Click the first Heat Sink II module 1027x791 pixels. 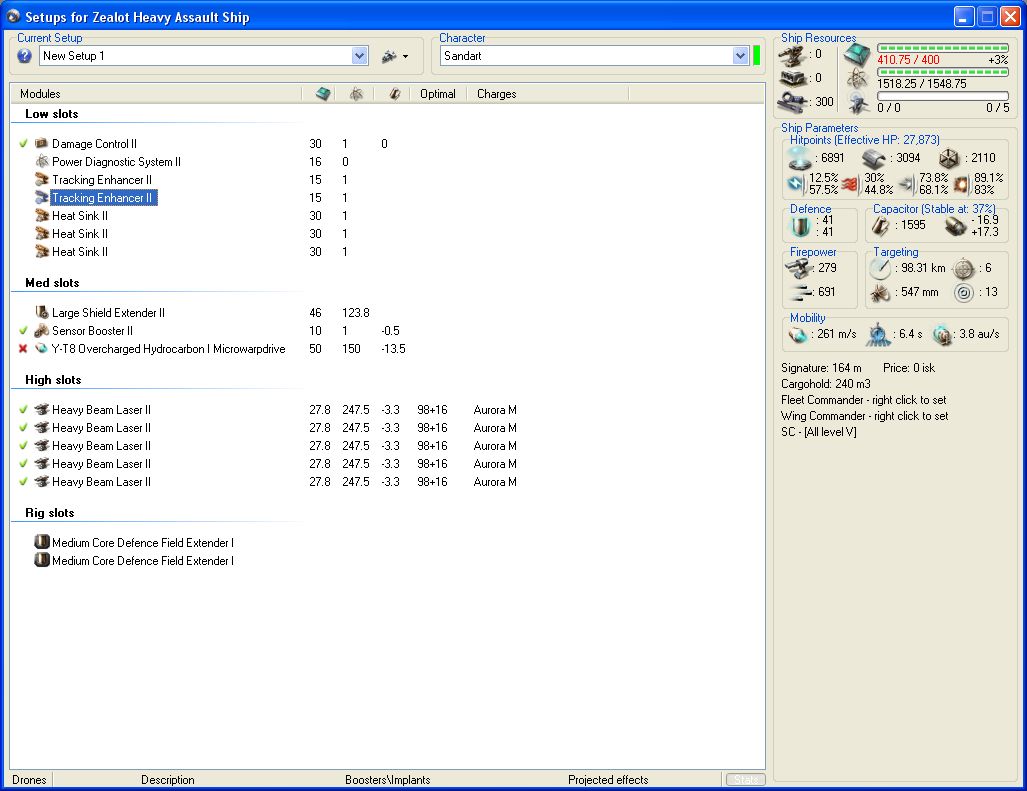79,216
